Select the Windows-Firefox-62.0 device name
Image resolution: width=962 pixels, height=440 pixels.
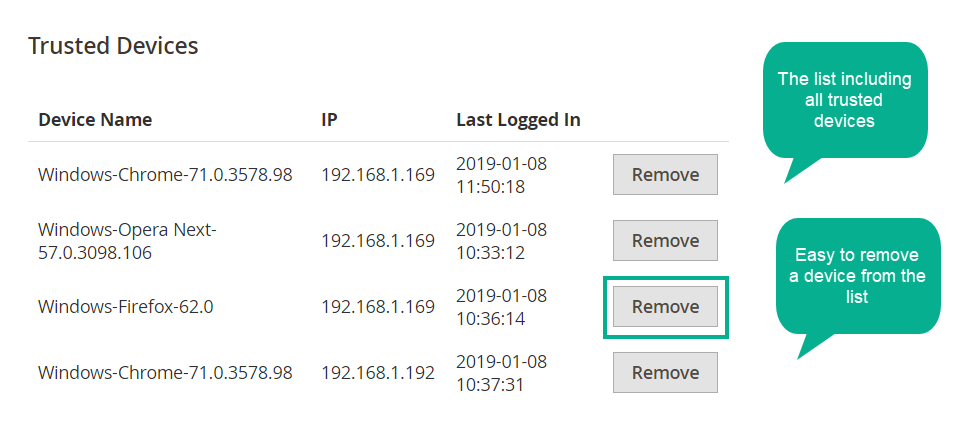point(126,306)
